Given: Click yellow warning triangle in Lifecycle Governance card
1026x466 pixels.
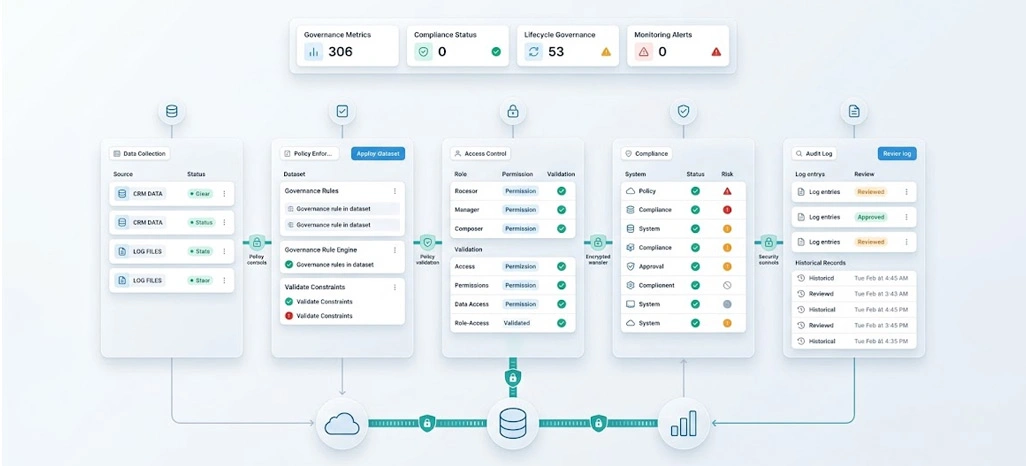Looking at the screenshot, I should coord(606,52).
